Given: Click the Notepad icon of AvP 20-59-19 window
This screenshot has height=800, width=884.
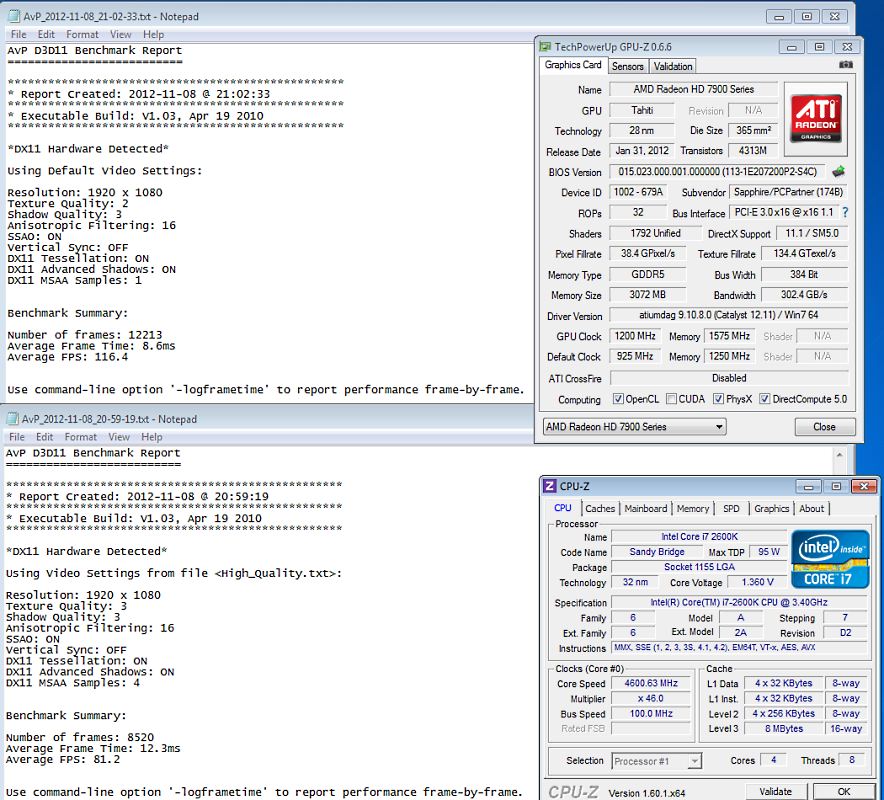Looking at the screenshot, I should (x=12, y=419).
